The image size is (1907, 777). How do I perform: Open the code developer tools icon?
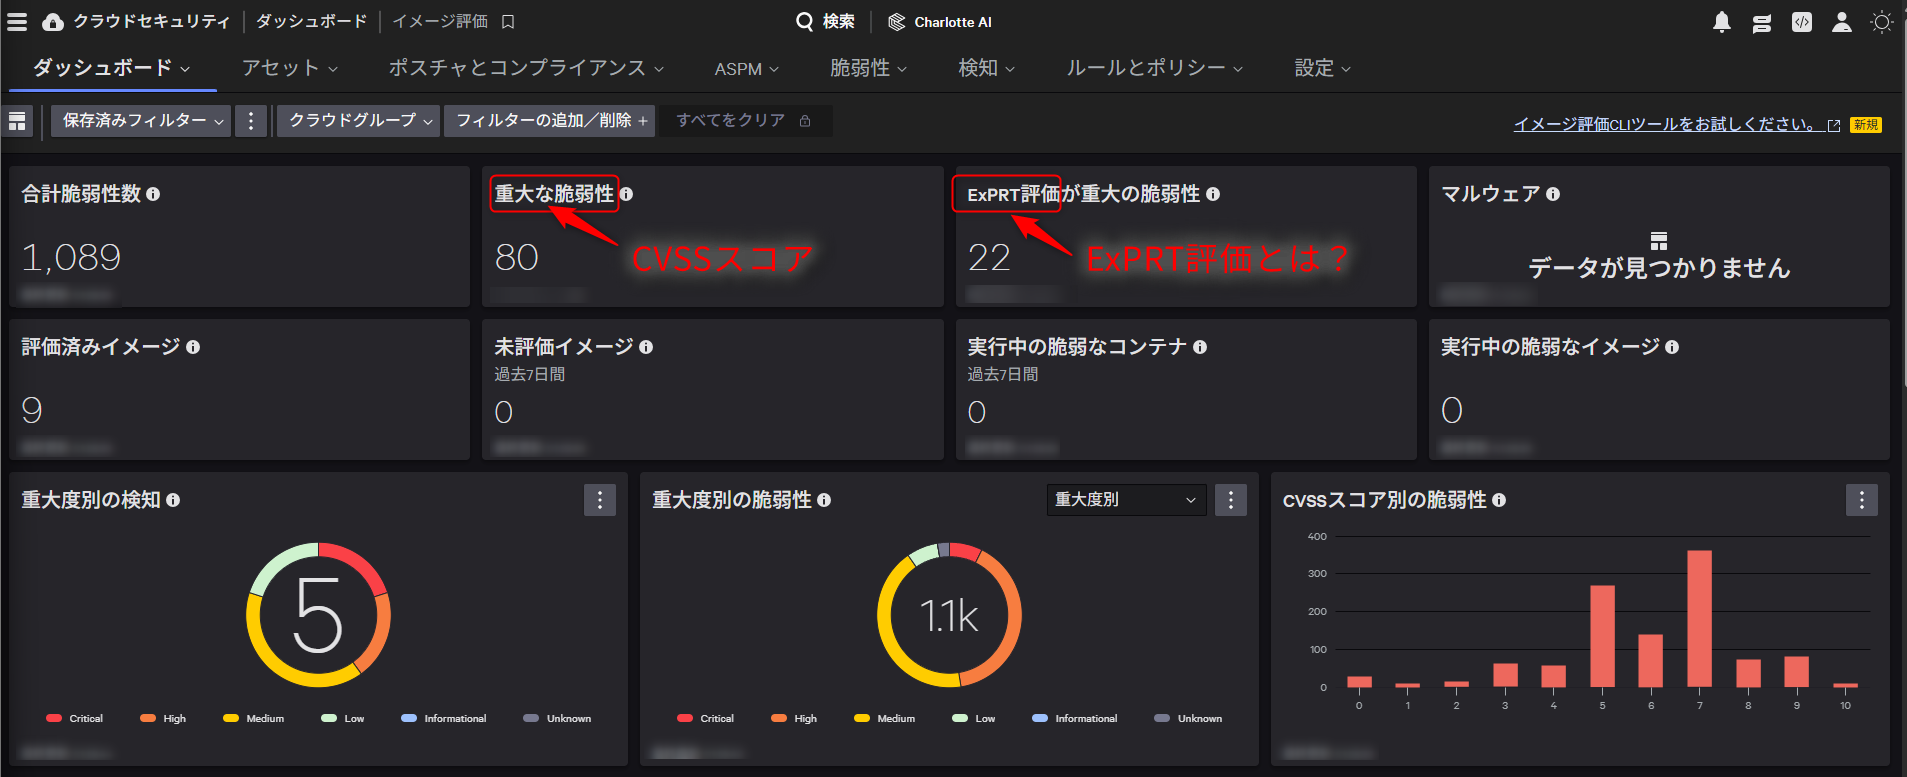1802,22
